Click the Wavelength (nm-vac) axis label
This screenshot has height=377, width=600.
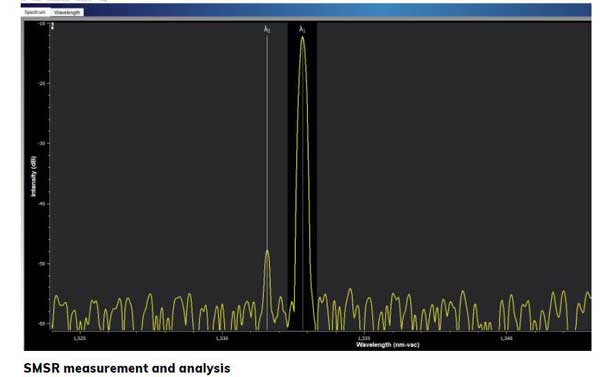click(x=387, y=345)
